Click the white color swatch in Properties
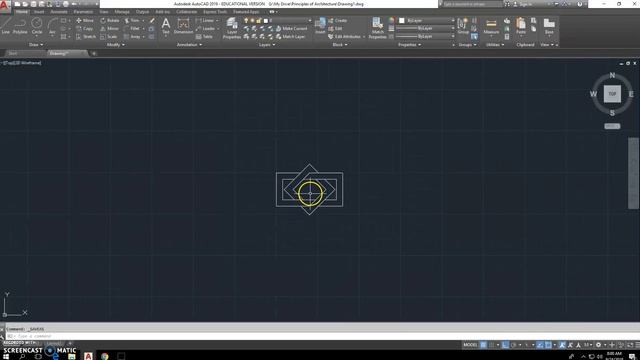This screenshot has width=640, height=360. coord(402,20)
